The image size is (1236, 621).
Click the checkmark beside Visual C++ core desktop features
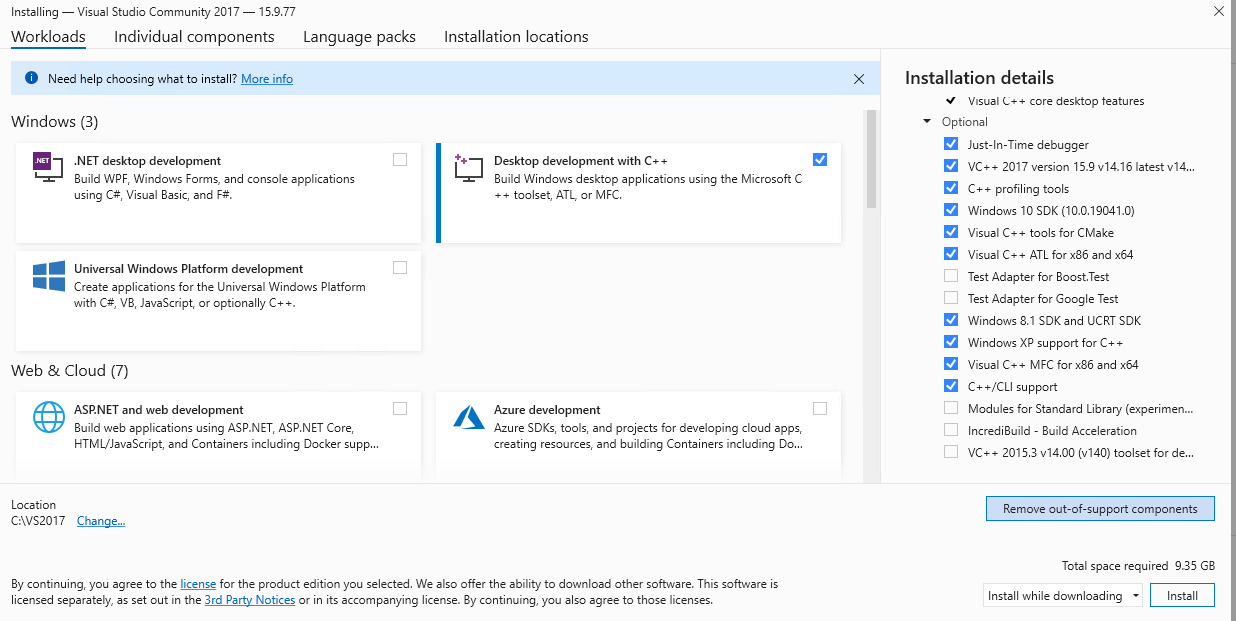(949, 100)
